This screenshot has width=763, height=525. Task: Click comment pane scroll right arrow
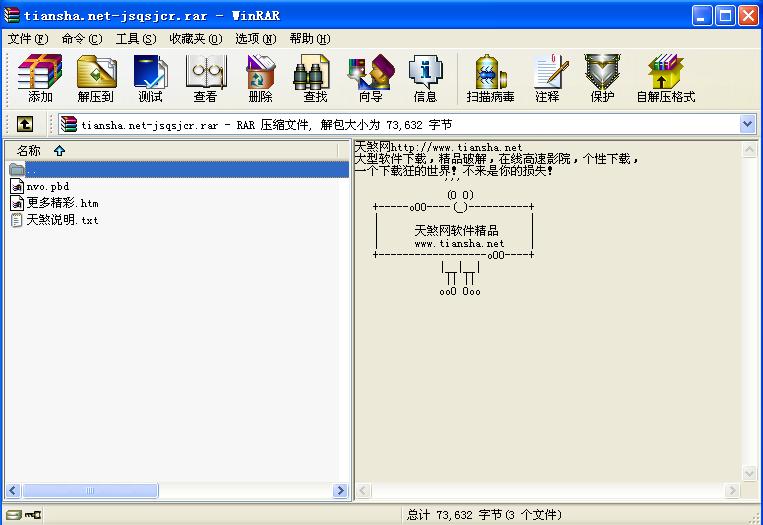pos(731,490)
